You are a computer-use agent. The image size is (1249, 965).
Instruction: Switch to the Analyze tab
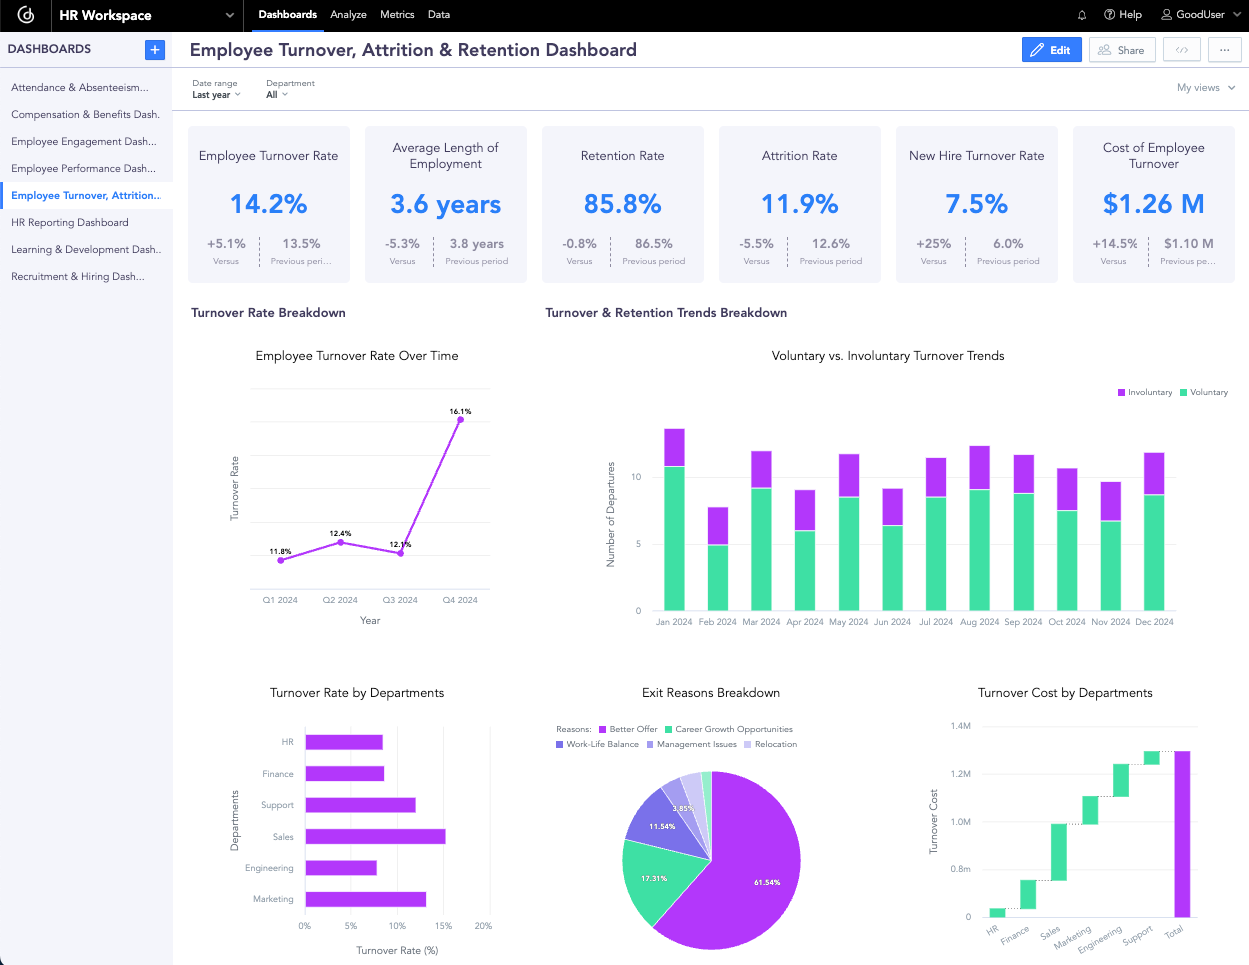348,15
